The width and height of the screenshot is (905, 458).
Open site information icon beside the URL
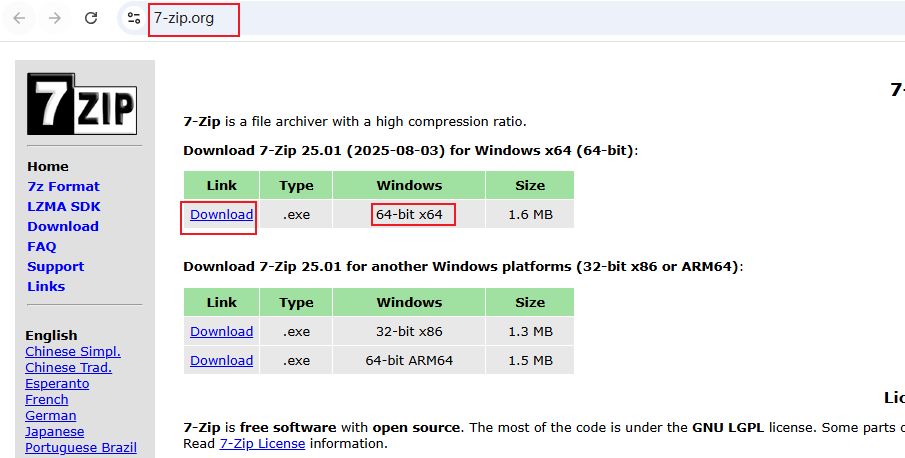click(x=134, y=18)
